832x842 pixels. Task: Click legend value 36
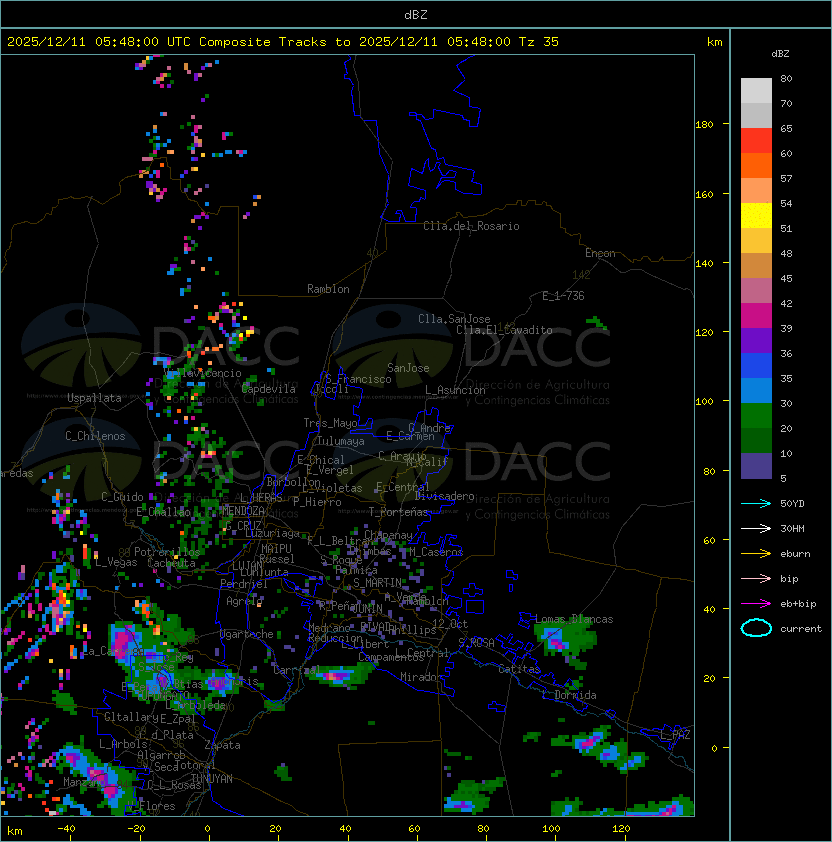pyautogui.click(x=786, y=353)
